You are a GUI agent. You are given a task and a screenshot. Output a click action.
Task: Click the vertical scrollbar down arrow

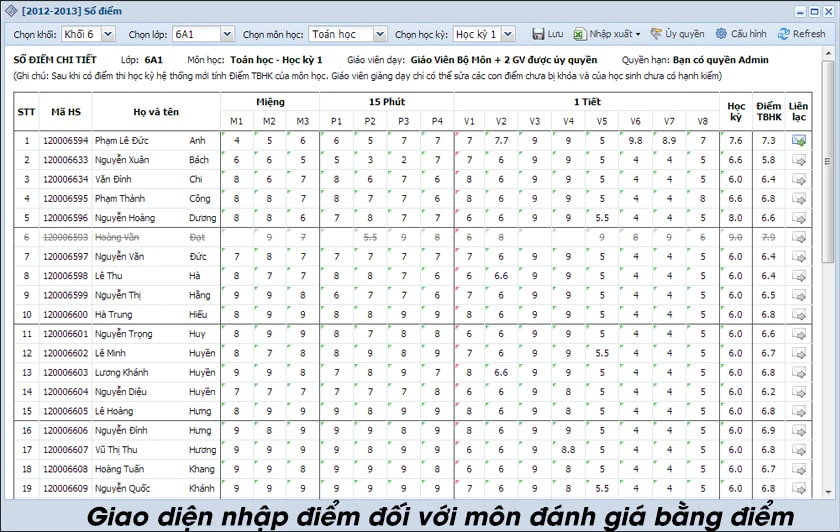click(x=828, y=491)
